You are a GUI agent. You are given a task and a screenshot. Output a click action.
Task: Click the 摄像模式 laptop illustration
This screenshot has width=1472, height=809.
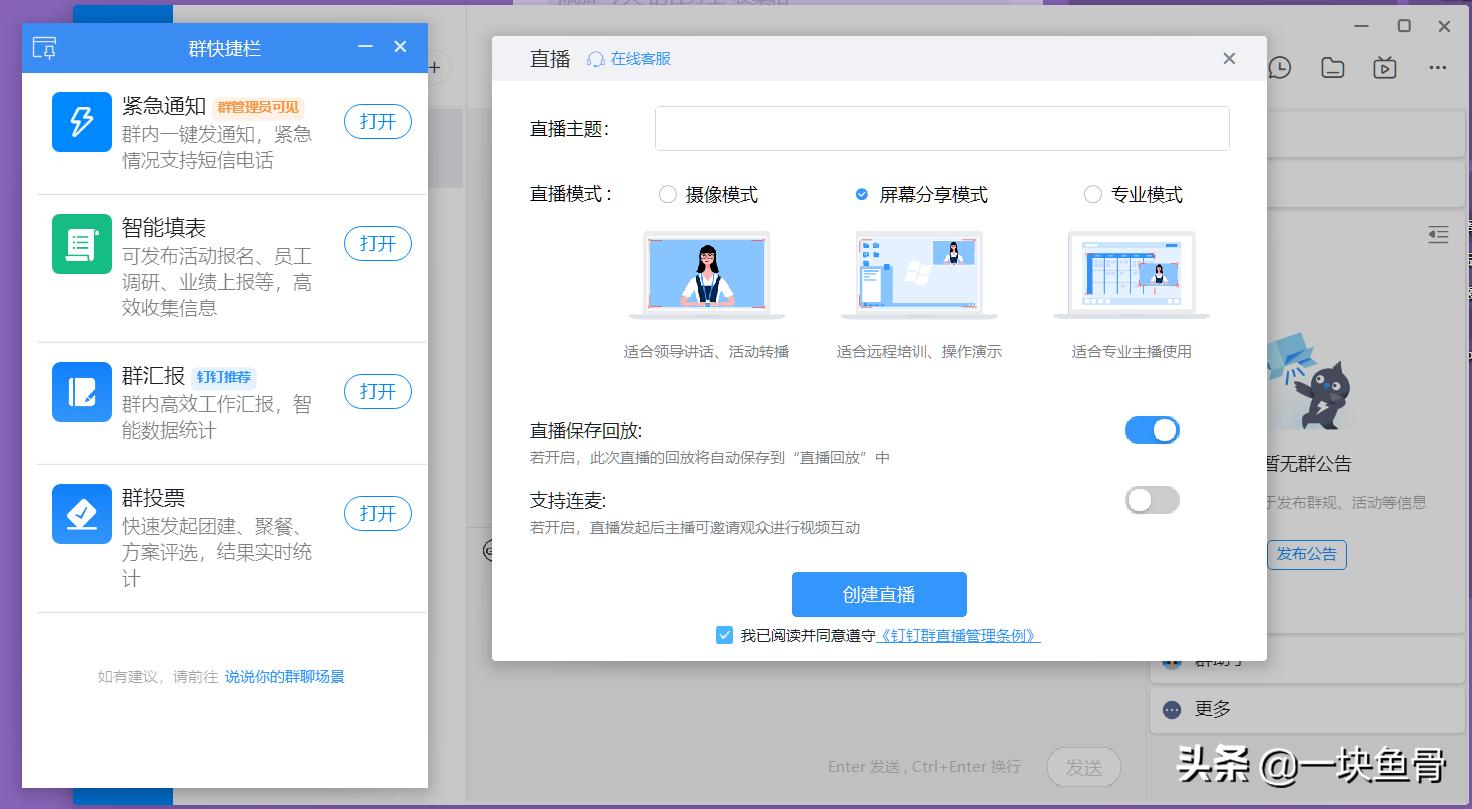pyautogui.click(x=707, y=275)
